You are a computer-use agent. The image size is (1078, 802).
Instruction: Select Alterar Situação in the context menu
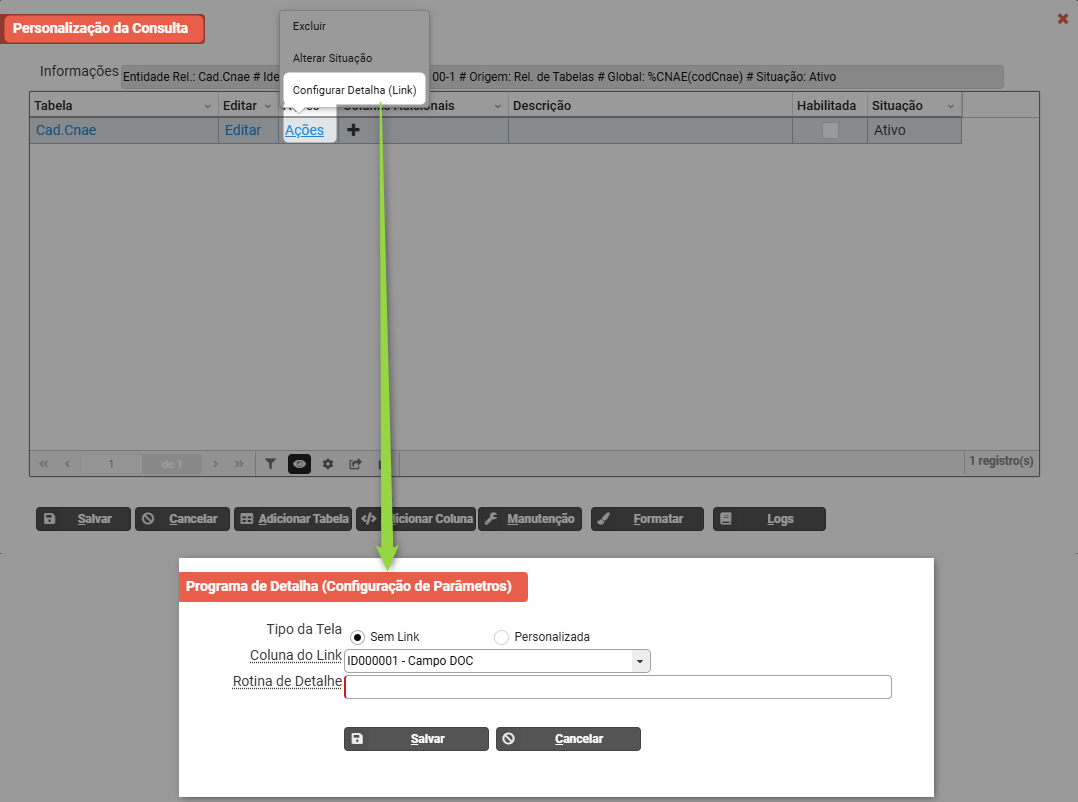click(332, 58)
